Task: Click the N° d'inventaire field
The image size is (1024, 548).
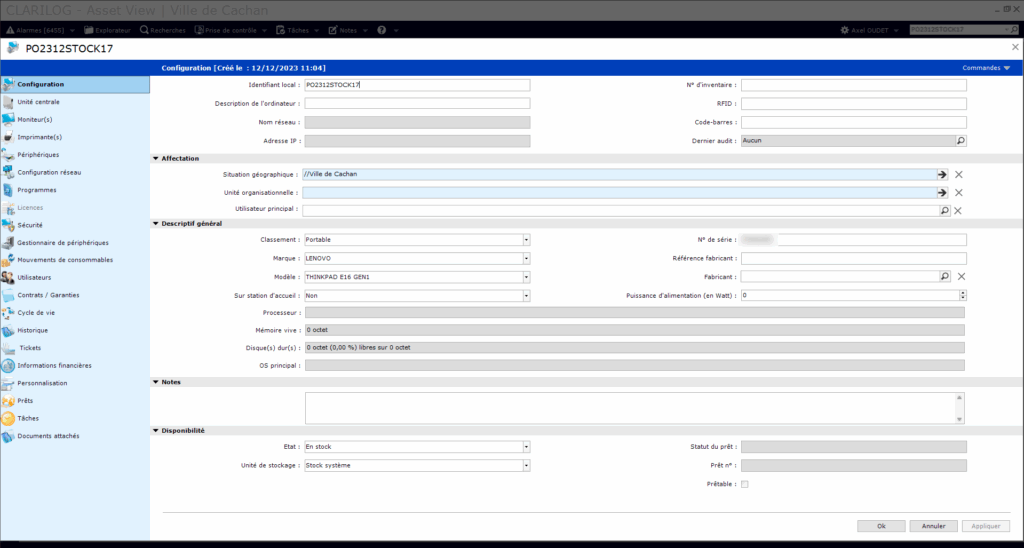Action: [x=854, y=85]
